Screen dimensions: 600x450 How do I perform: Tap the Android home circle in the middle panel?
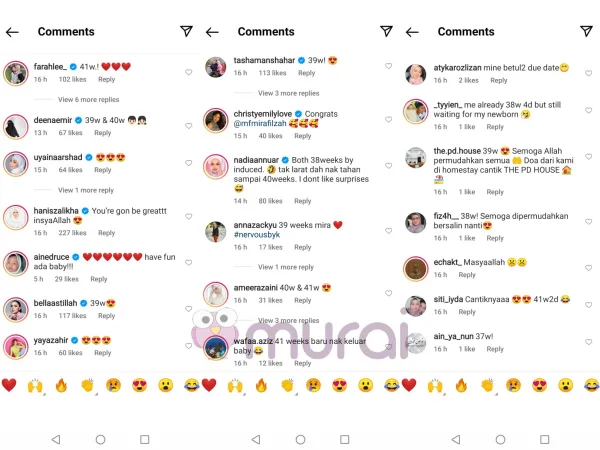point(300,439)
